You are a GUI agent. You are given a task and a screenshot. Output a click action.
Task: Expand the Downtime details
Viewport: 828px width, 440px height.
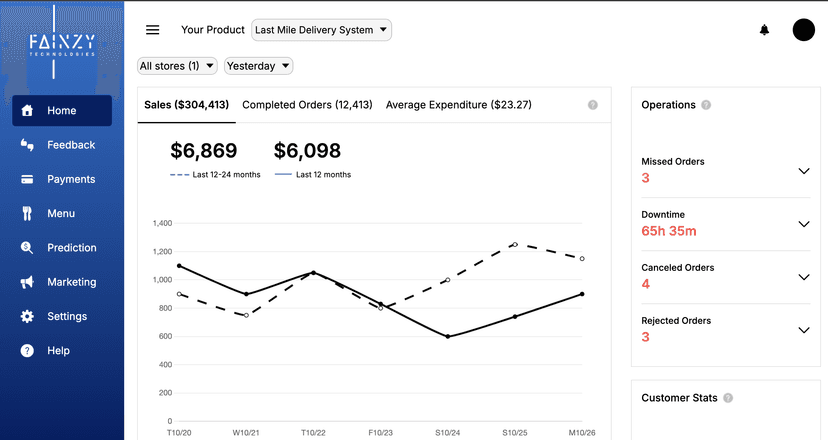[804, 224]
